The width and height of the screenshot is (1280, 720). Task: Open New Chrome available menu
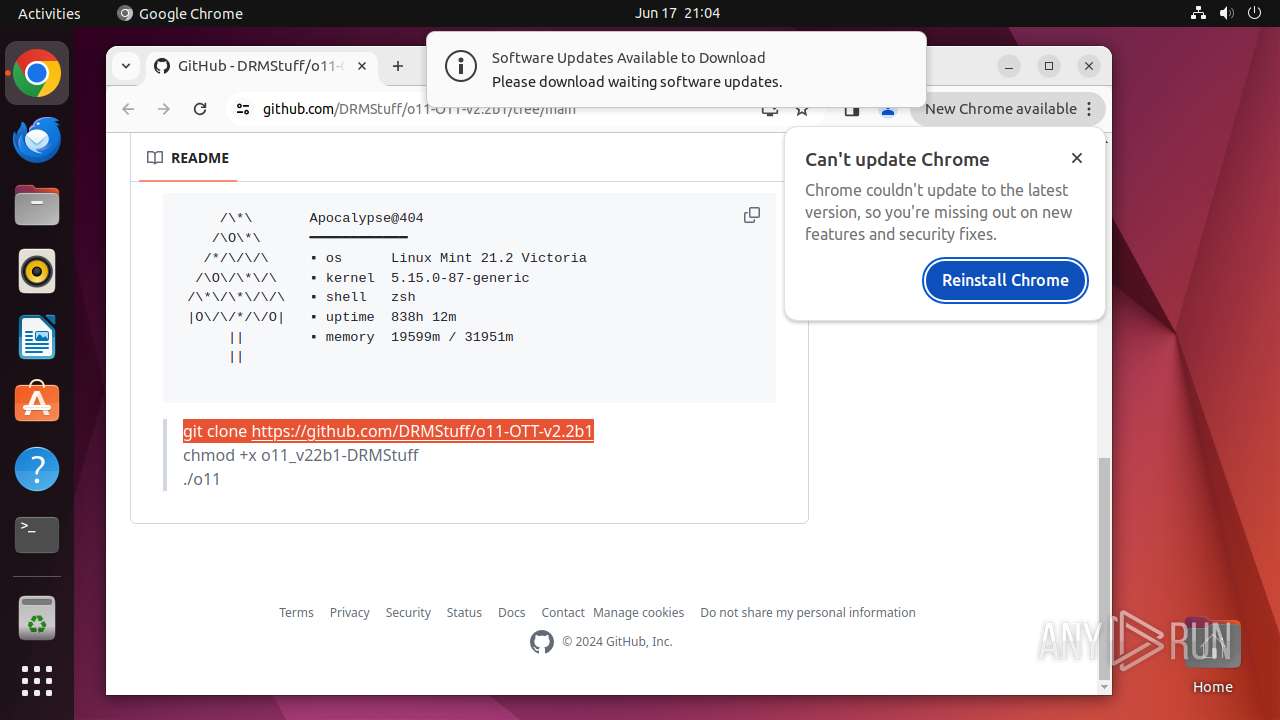tap(1008, 109)
